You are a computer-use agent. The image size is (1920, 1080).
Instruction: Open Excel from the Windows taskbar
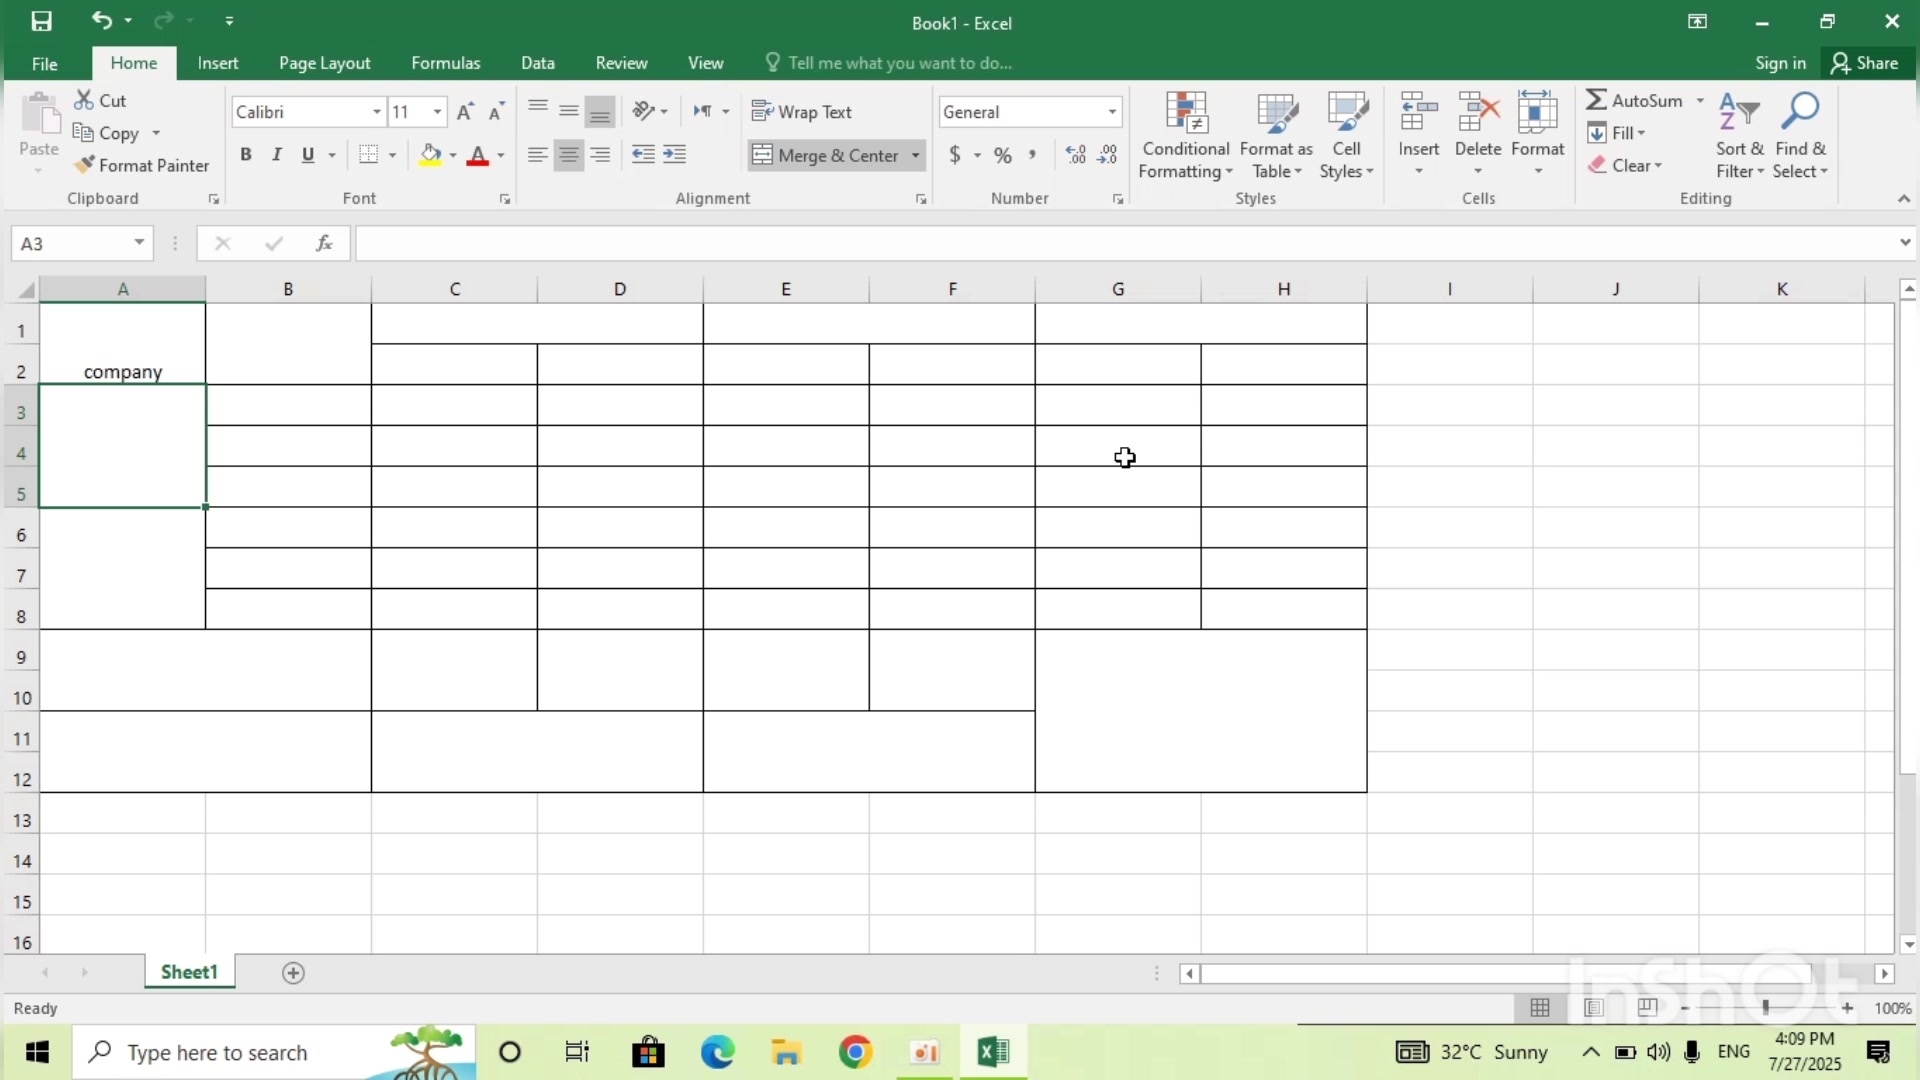pyautogui.click(x=993, y=1052)
